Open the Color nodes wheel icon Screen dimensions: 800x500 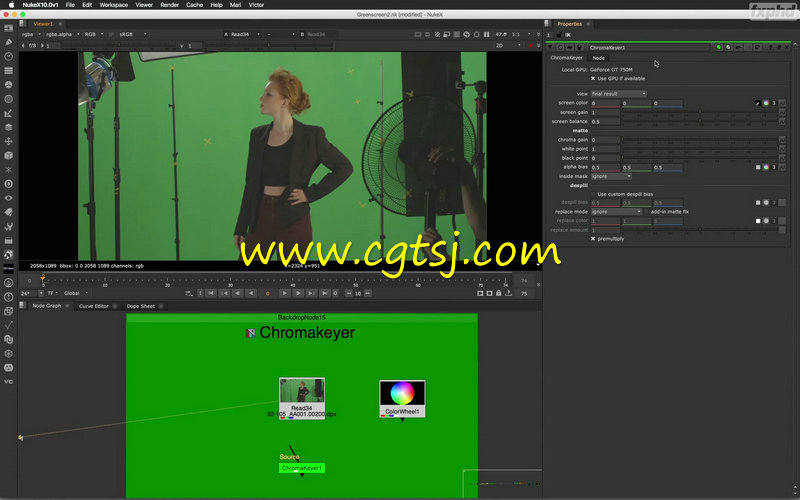(x=8, y=85)
